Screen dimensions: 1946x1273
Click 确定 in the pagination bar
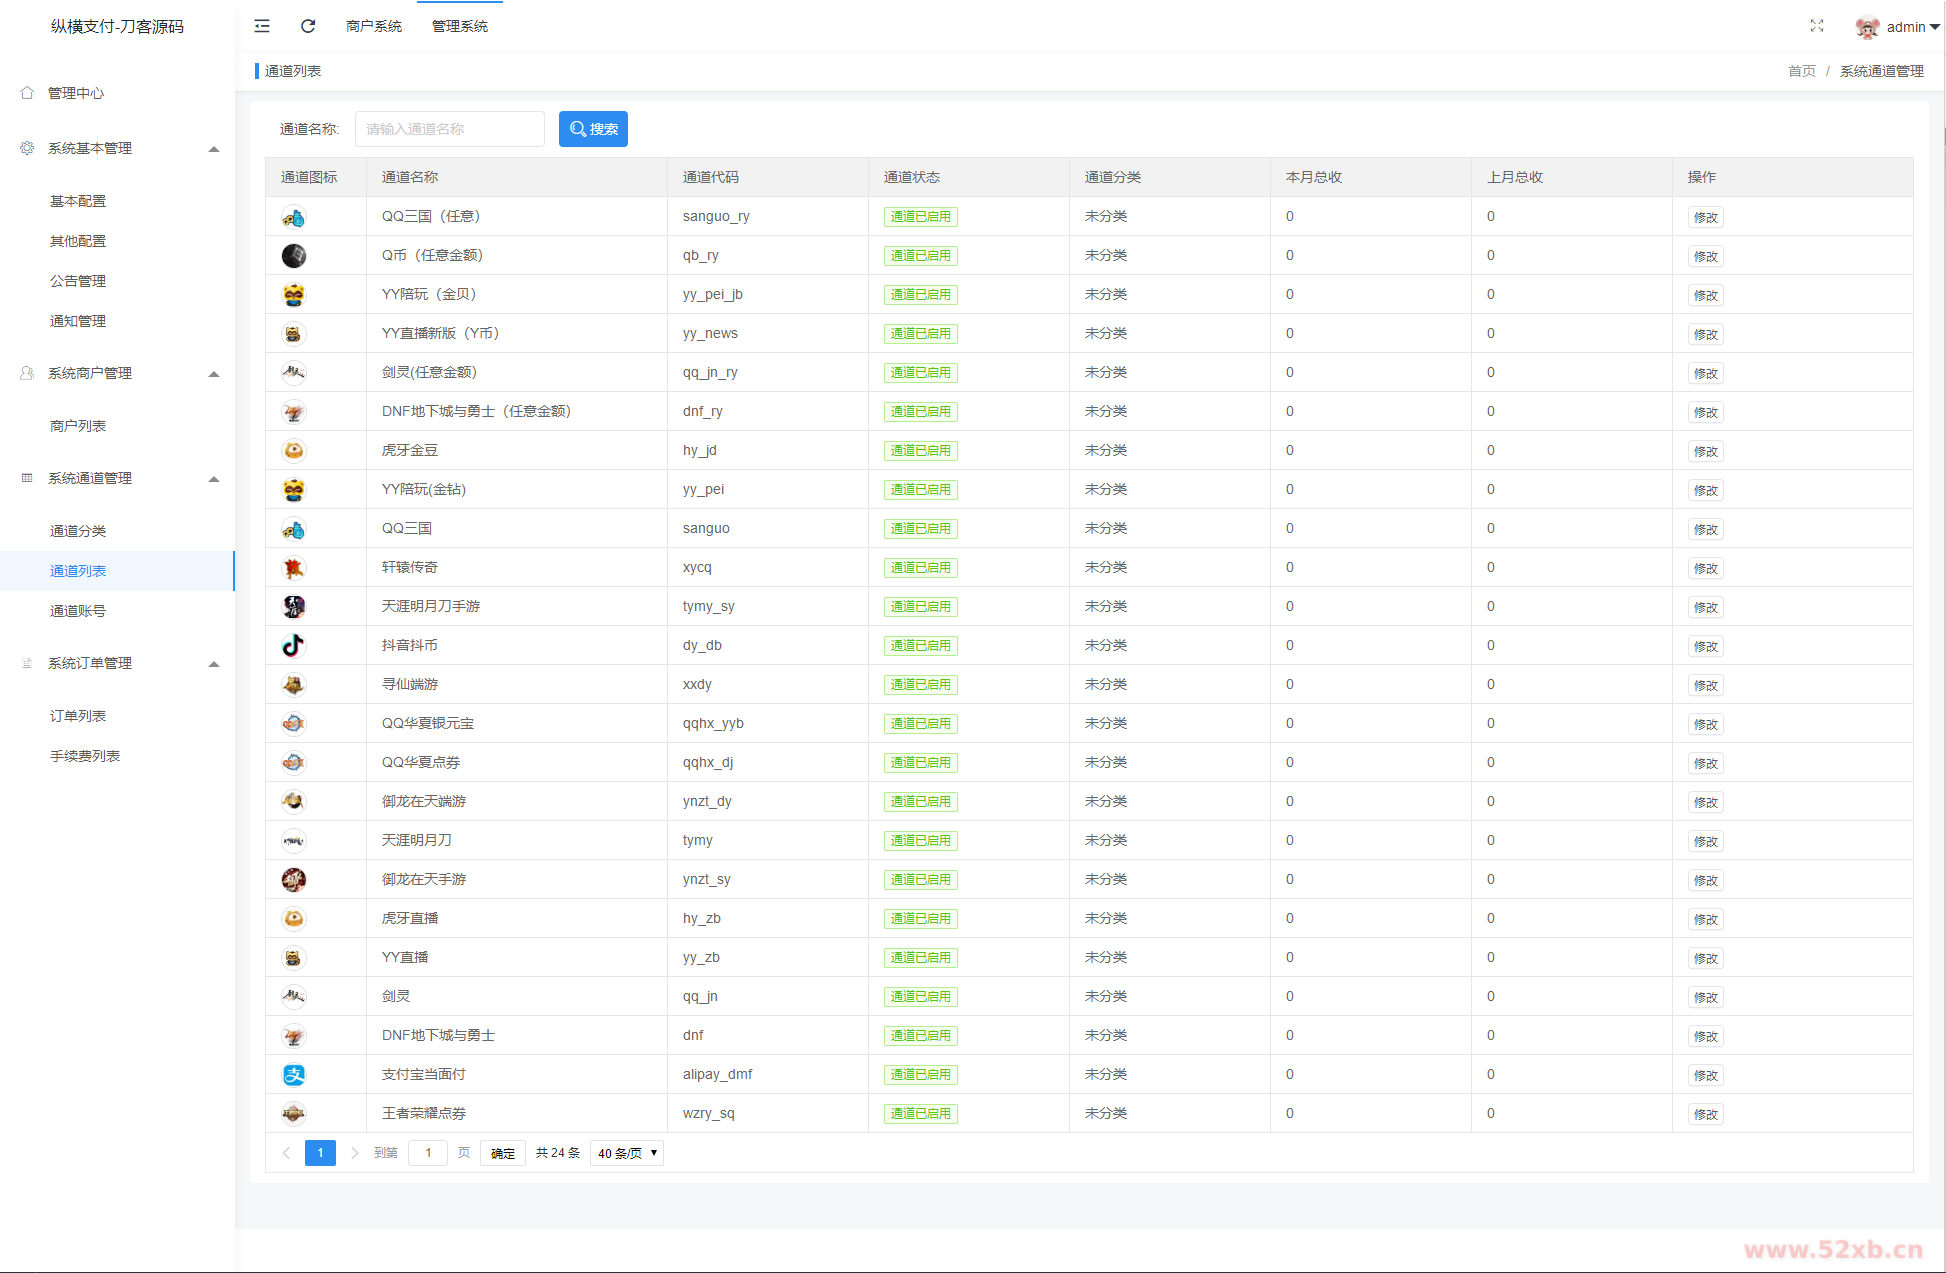[502, 1153]
